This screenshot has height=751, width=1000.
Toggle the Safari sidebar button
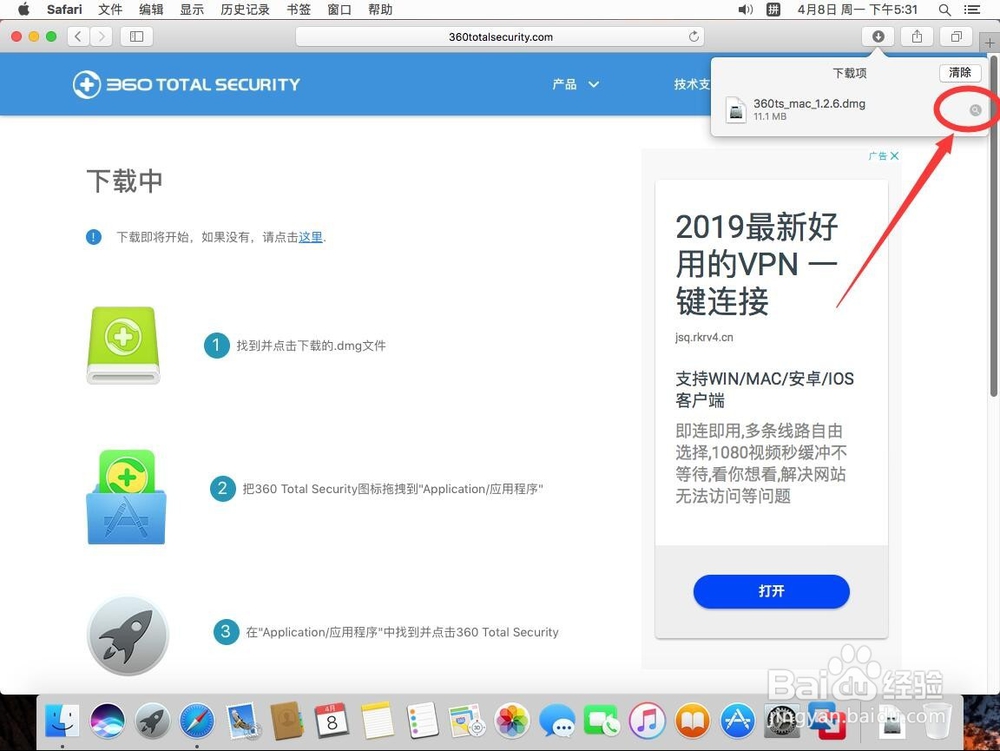tap(136, 36)
